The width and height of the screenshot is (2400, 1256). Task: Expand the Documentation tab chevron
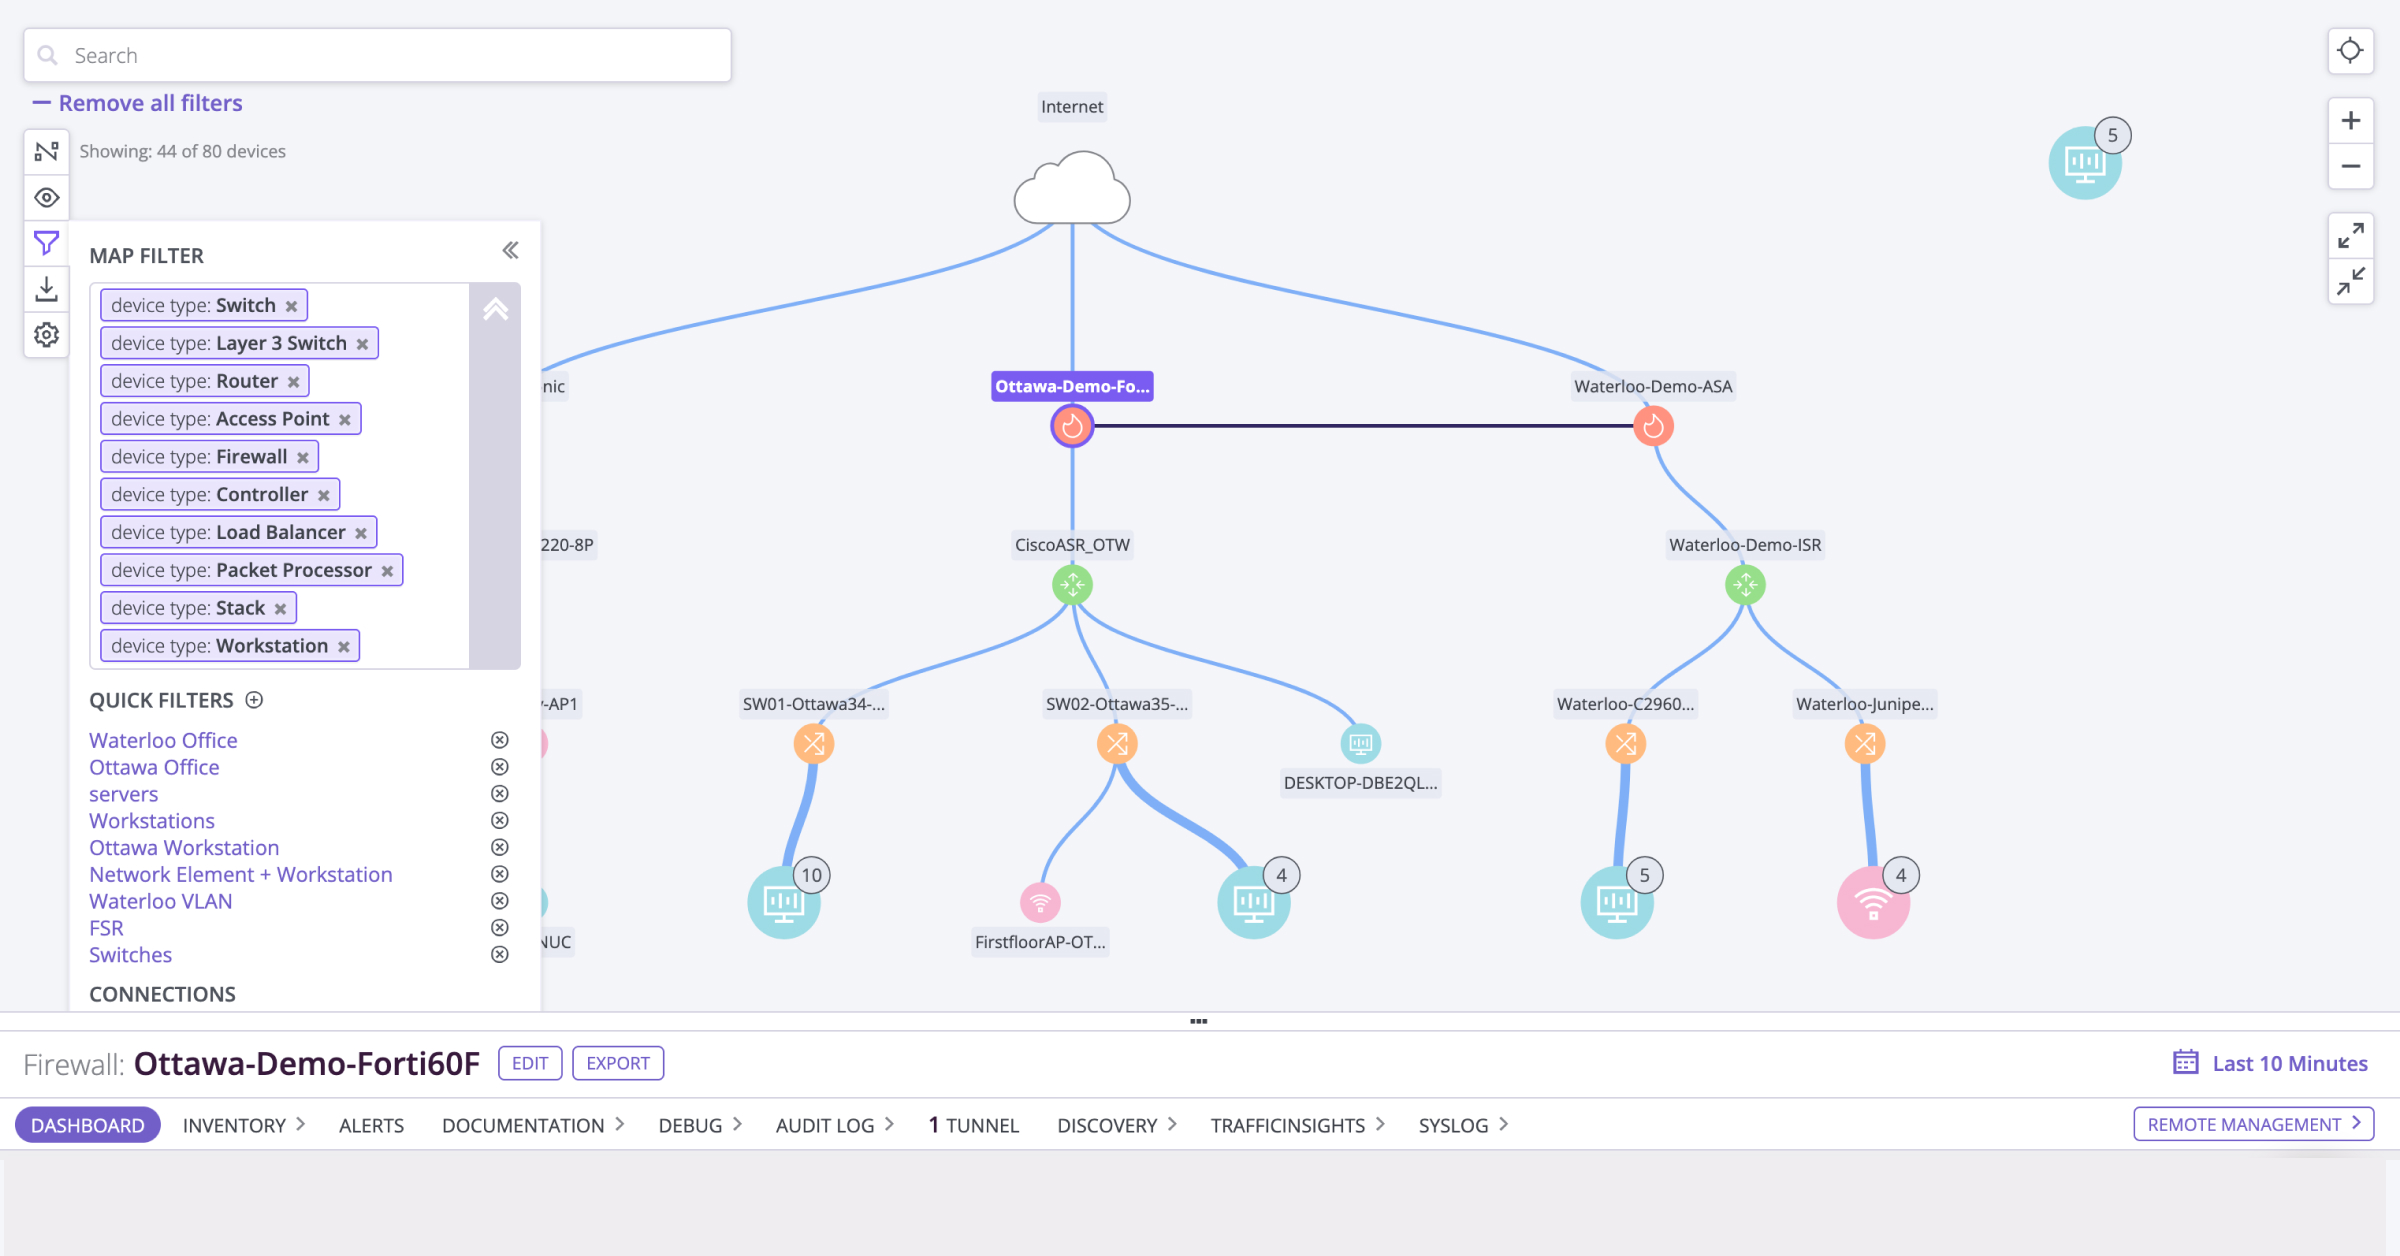[620, 1124]
